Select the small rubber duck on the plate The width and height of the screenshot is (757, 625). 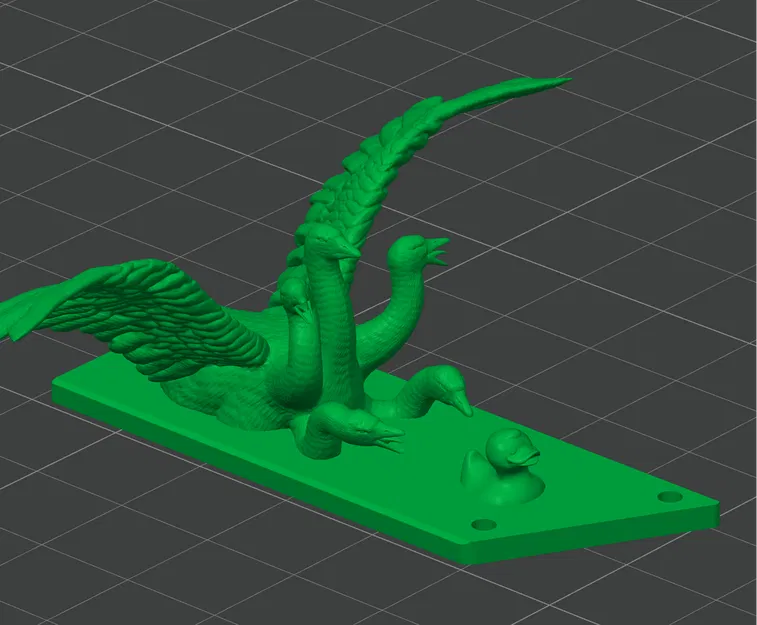(x=502, y=466)
